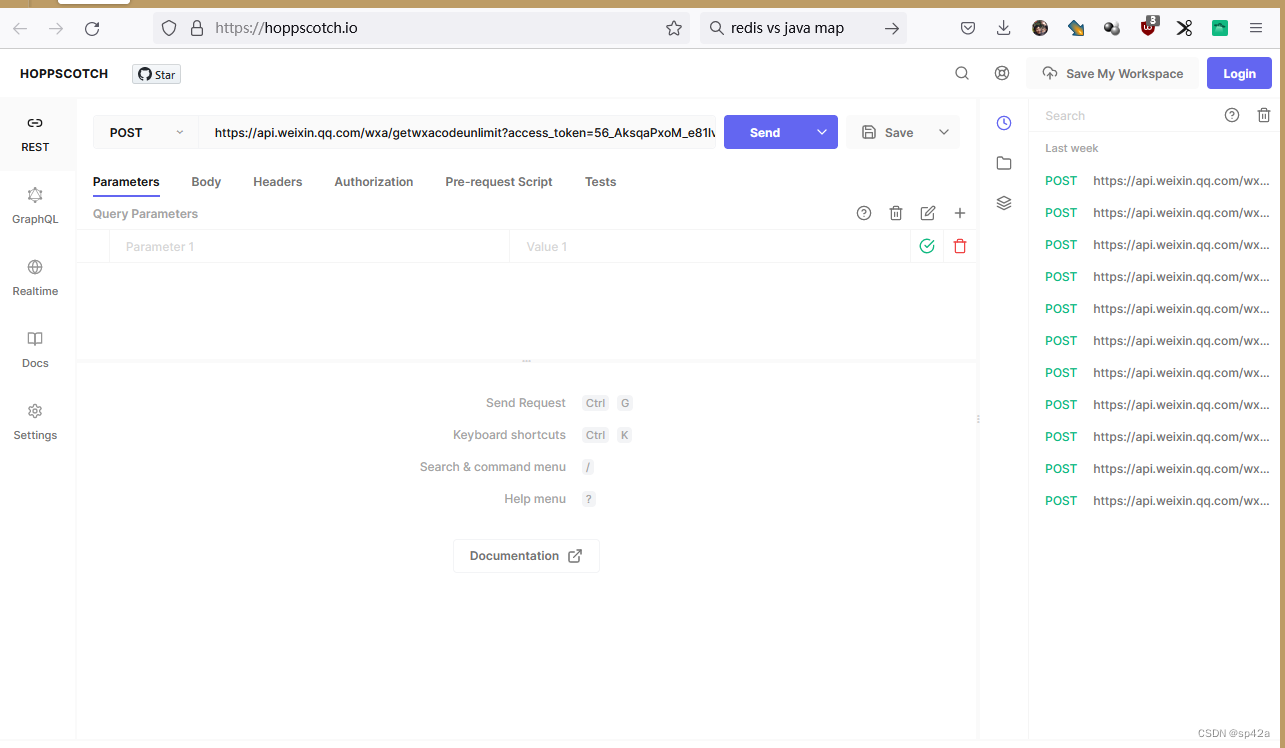
Task: Switch to the Authorization tab
Action: (374, 182)
